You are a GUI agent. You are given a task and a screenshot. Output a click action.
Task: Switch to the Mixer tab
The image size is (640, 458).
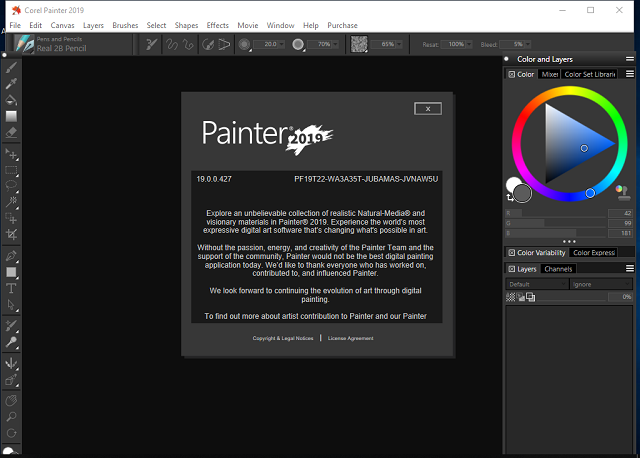click(549, 74)
